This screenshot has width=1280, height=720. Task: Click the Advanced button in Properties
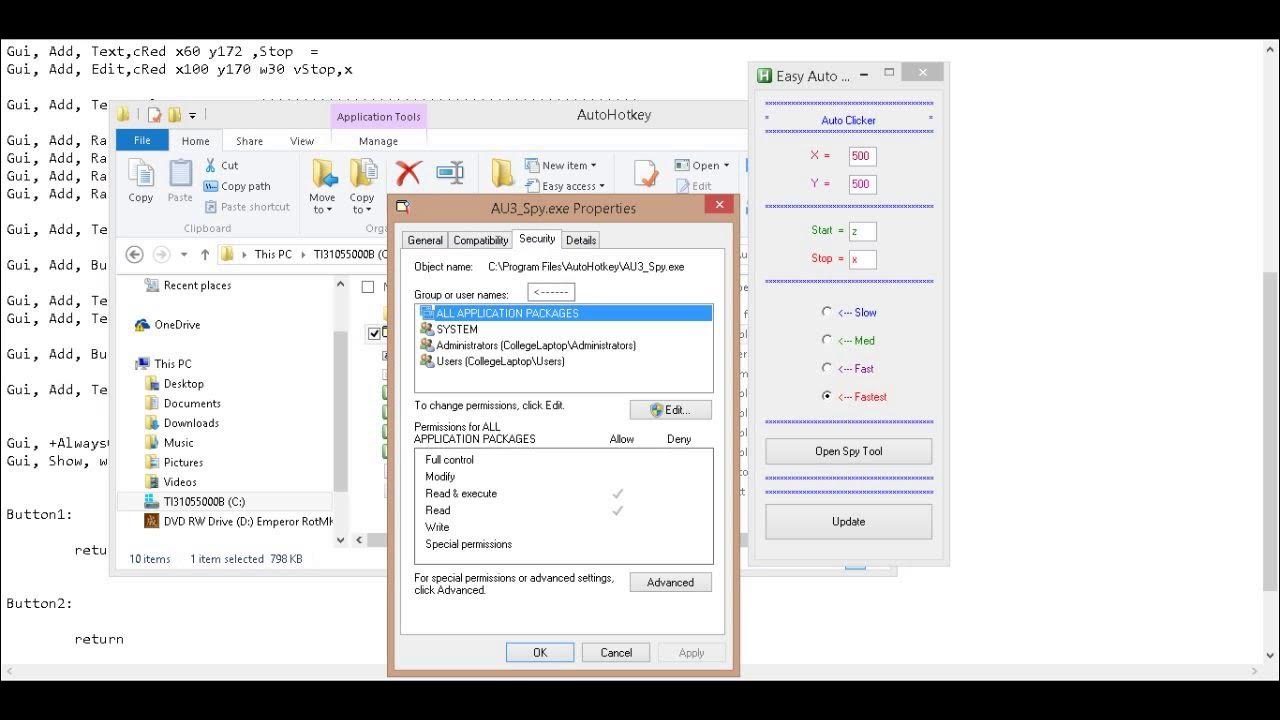point(671,582)
